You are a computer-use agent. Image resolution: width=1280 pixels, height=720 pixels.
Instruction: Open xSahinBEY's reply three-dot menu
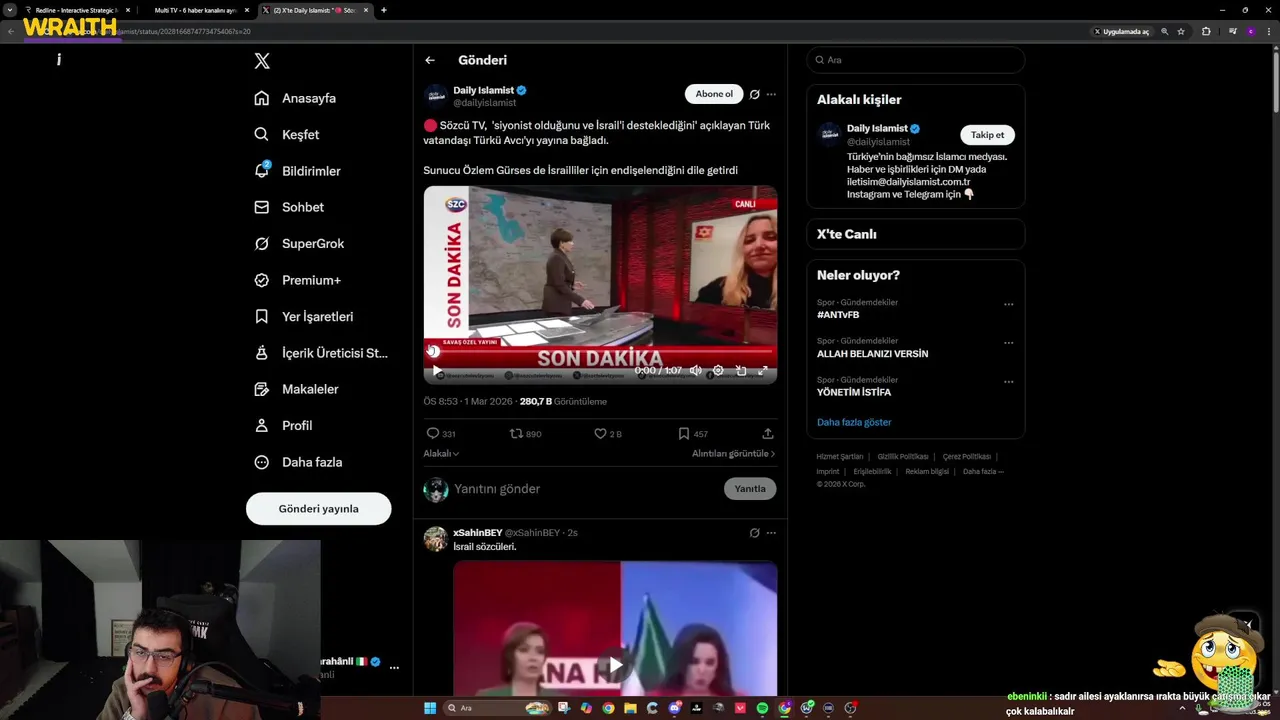(x=771, y=533)
